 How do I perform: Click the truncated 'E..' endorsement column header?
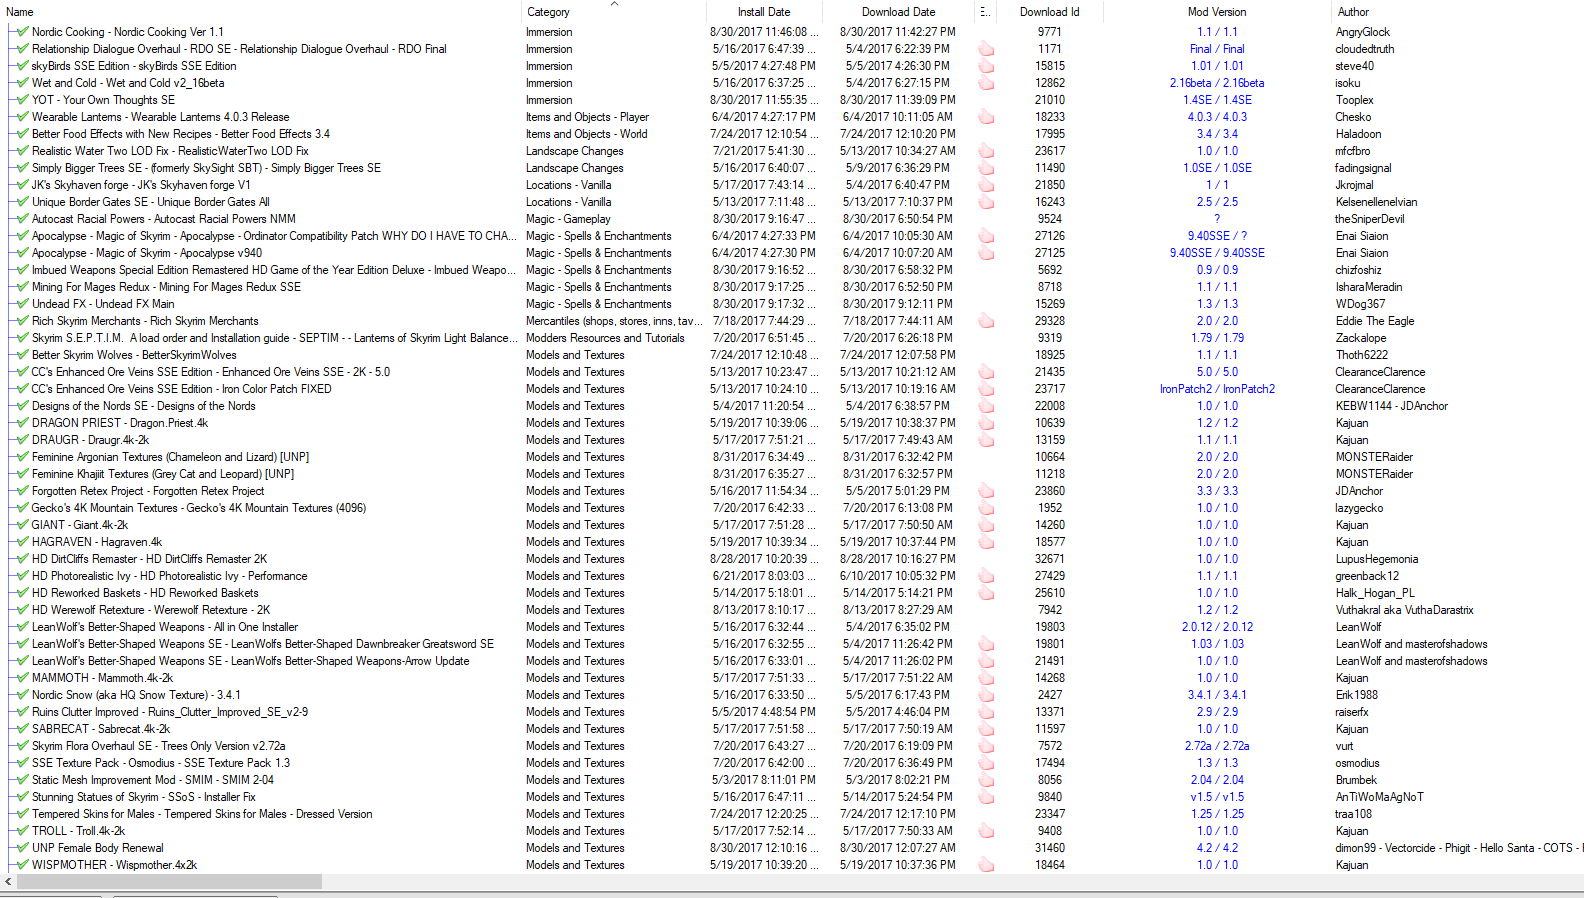tap(985, 12)
